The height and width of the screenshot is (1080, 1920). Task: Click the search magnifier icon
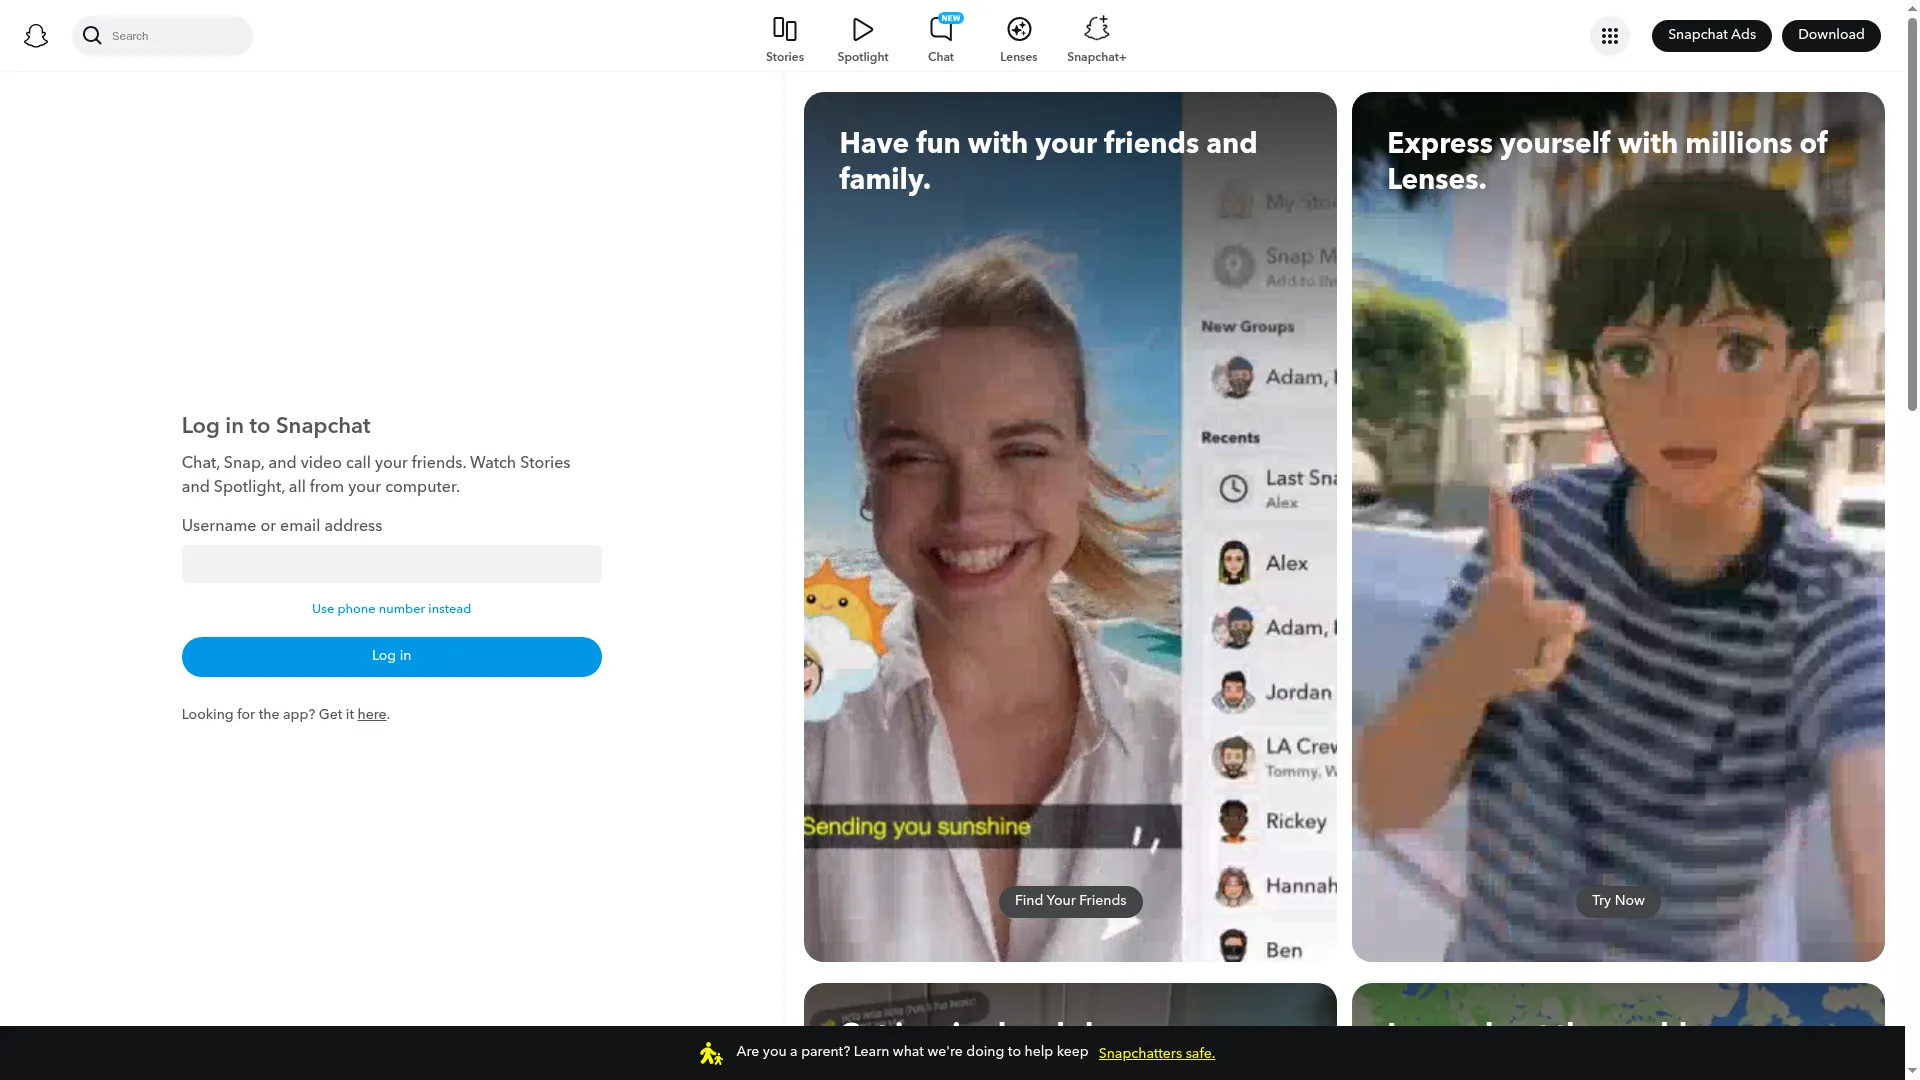[x=92, y=36]
